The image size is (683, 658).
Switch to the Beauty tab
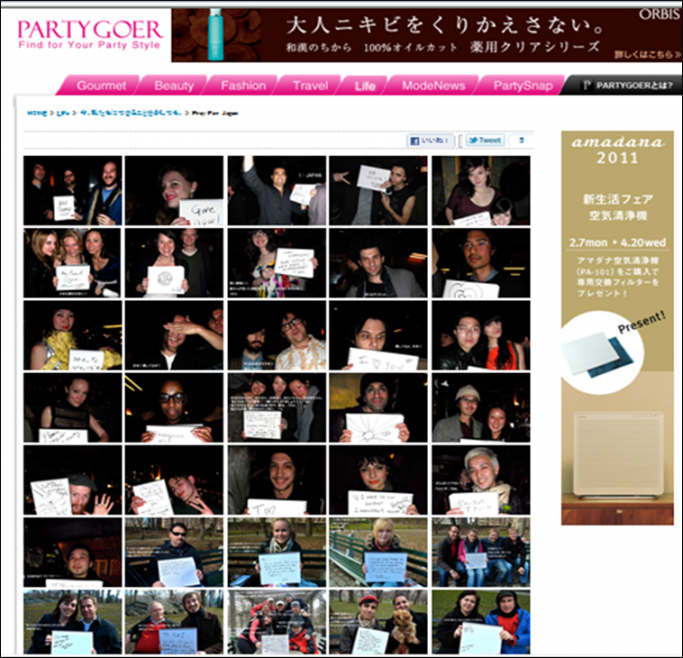click(x=174, y=86)
